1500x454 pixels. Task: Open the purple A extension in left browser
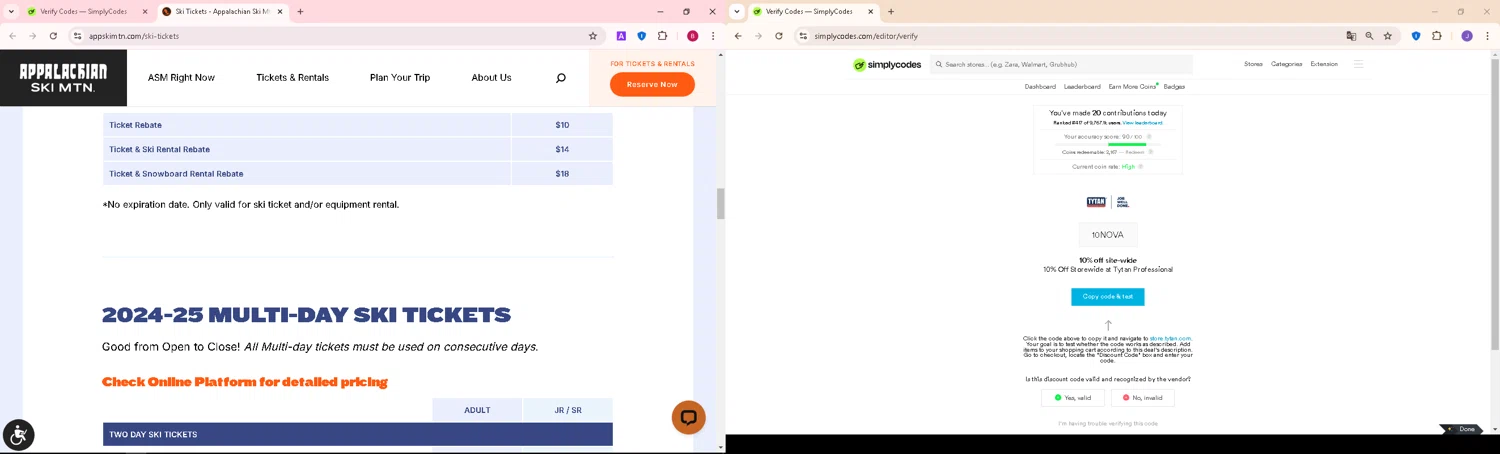click(621, 36)
